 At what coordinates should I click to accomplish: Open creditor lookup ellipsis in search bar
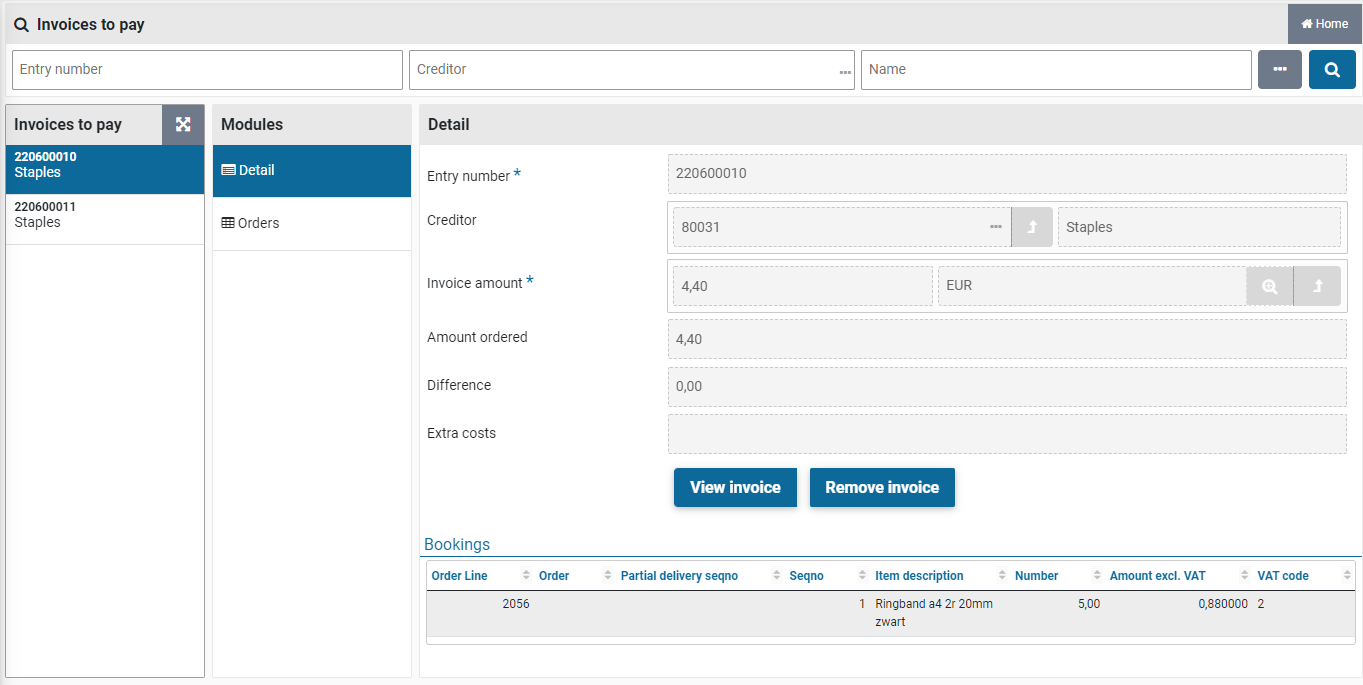(x=845, y=71)
